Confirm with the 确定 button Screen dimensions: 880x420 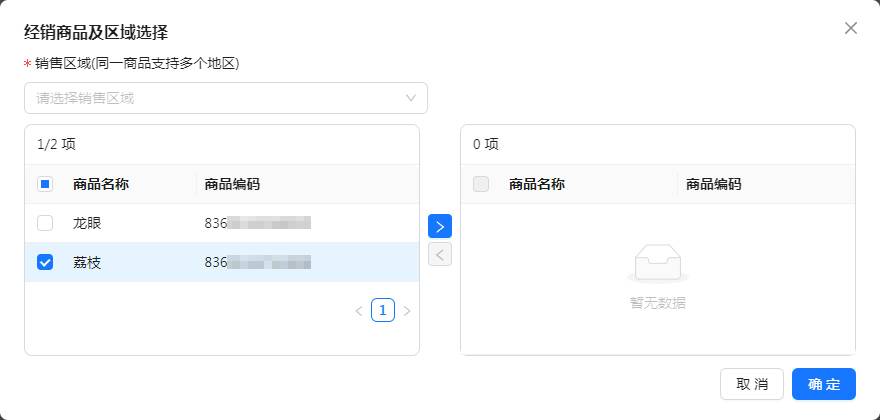coord(824,384)
